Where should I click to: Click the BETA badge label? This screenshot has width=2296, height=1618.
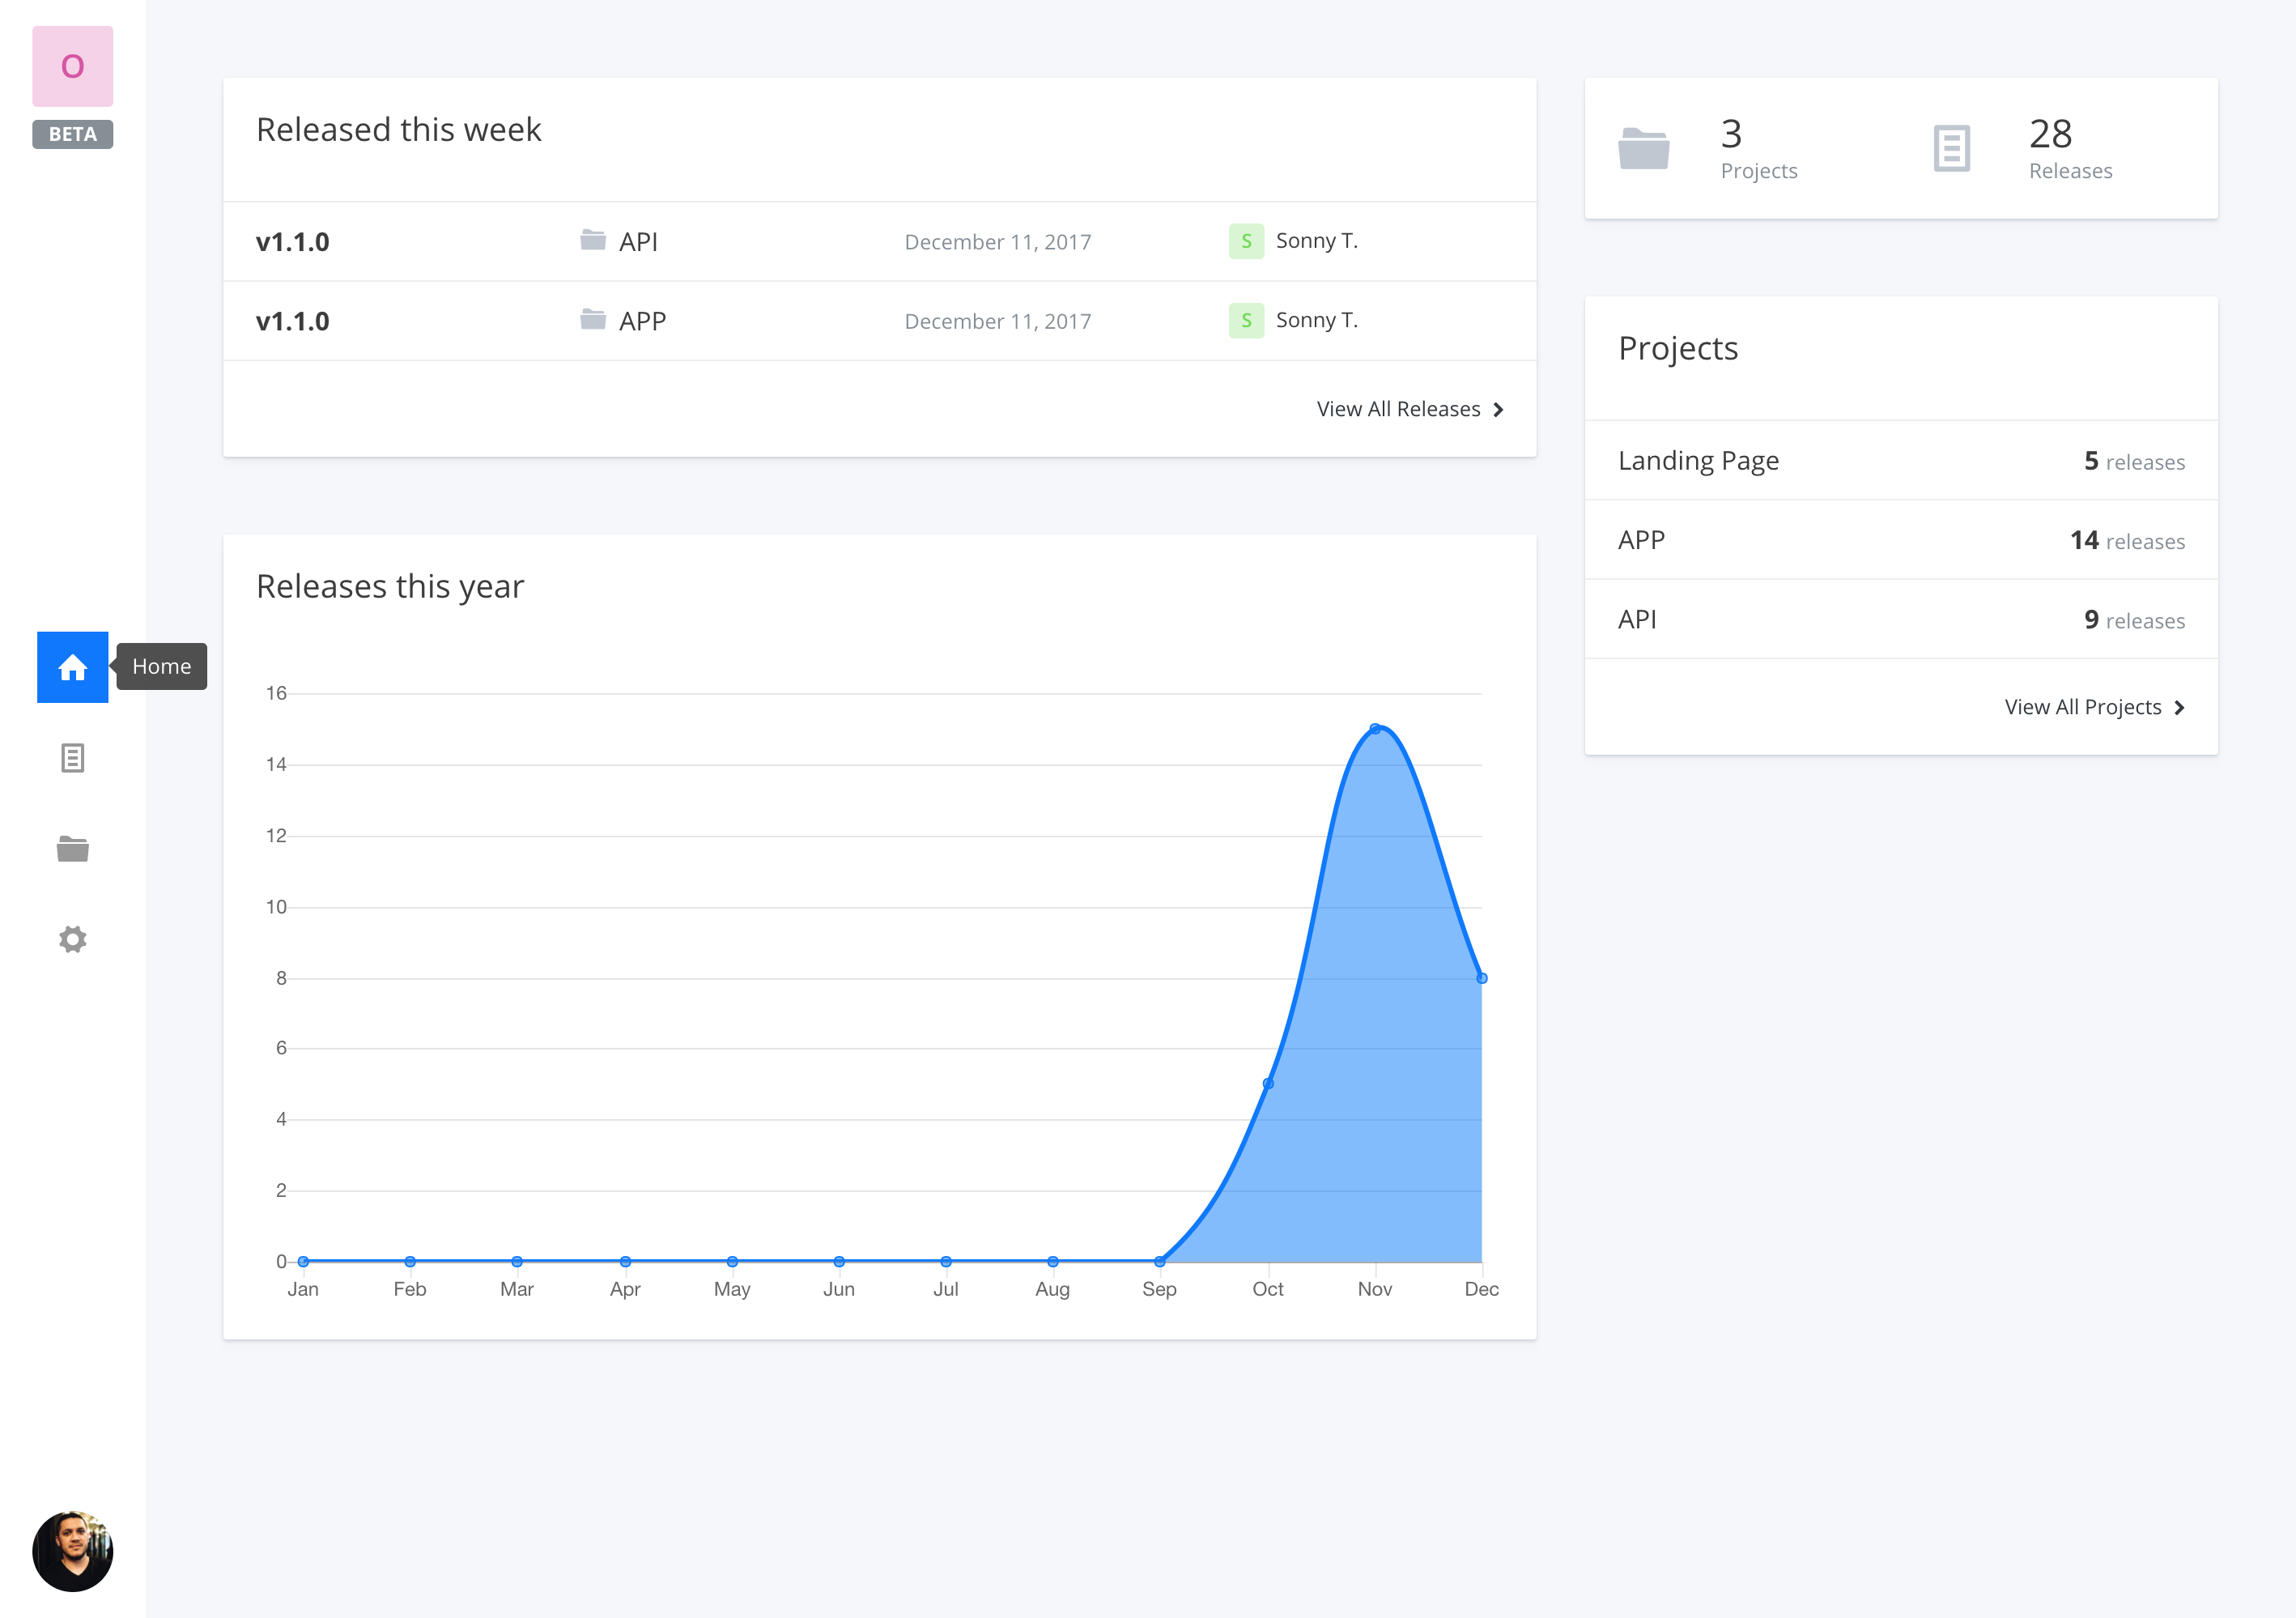click(72, 134)
